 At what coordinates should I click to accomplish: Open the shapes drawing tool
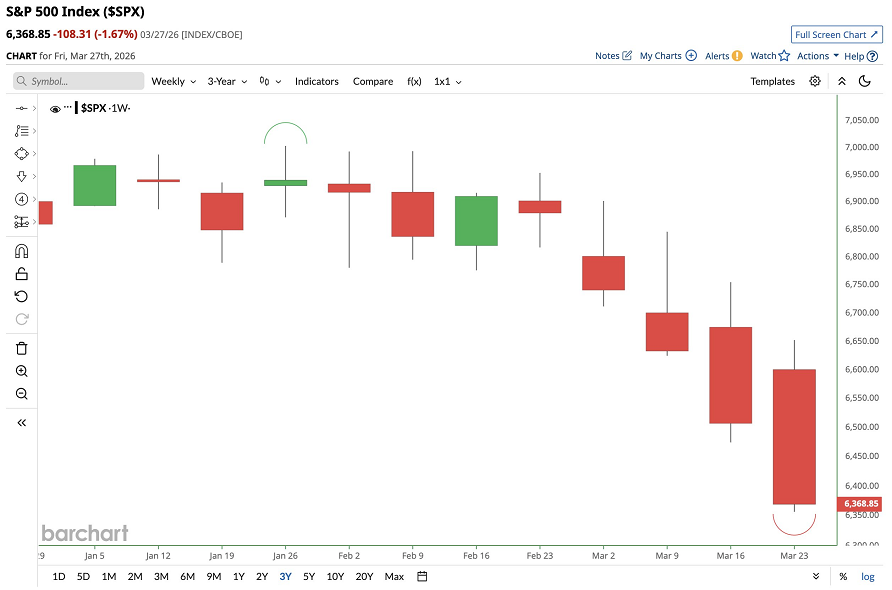[x=21, y=153]
